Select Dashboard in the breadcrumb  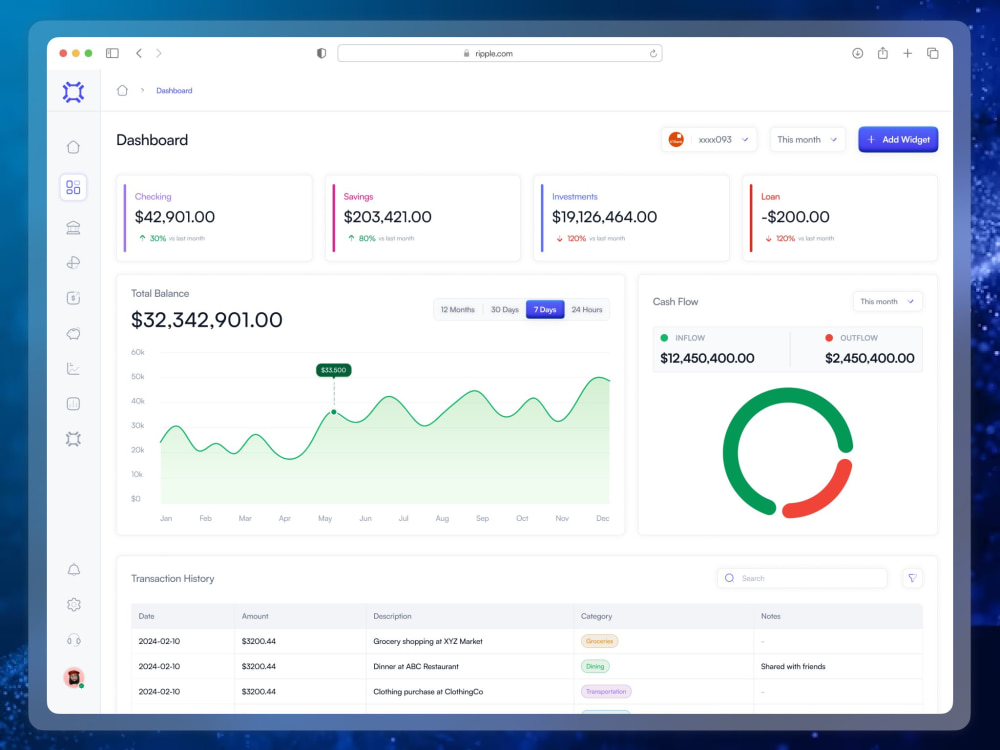(x=174, y=90)
